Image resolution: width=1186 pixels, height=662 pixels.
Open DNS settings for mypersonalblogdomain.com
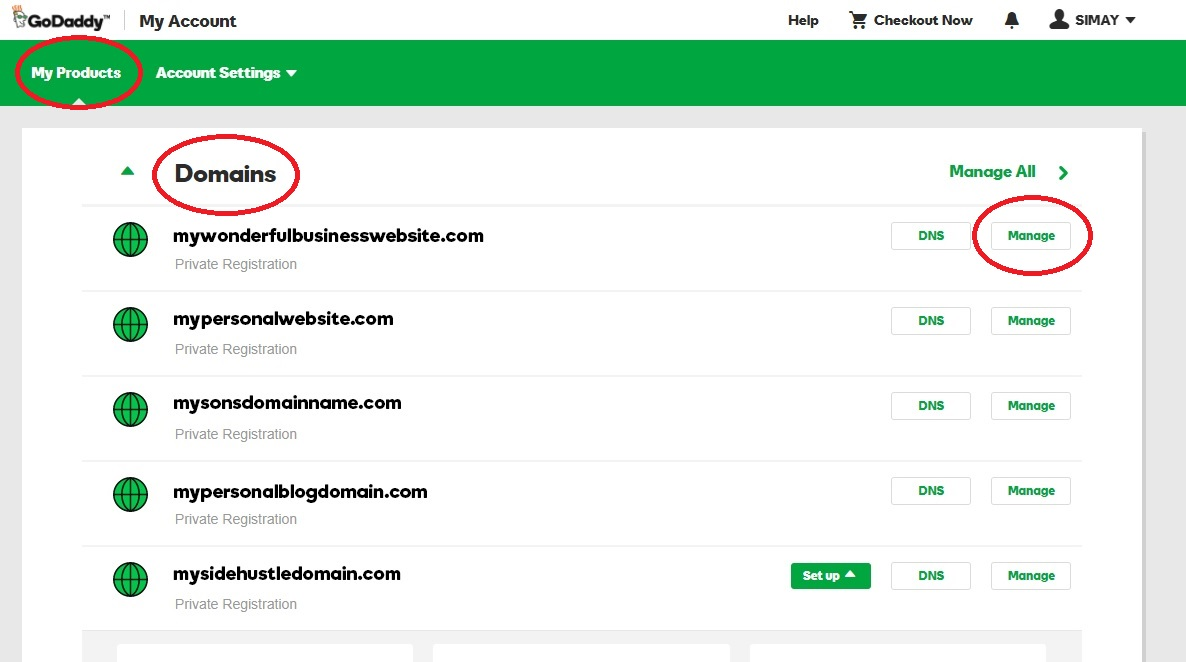point(930,490)
